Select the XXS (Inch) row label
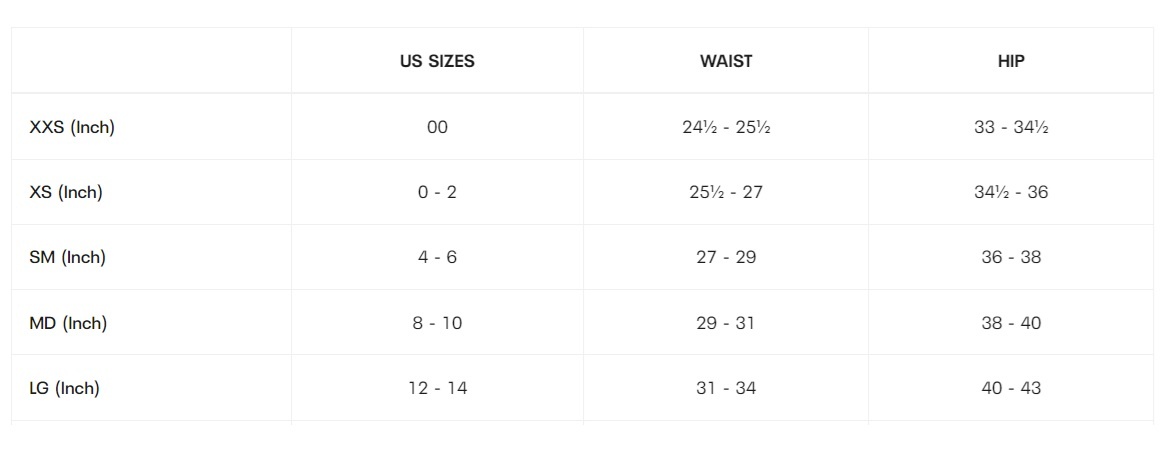The width and height of the screenshot is (1162, 450). coord(72,127)
